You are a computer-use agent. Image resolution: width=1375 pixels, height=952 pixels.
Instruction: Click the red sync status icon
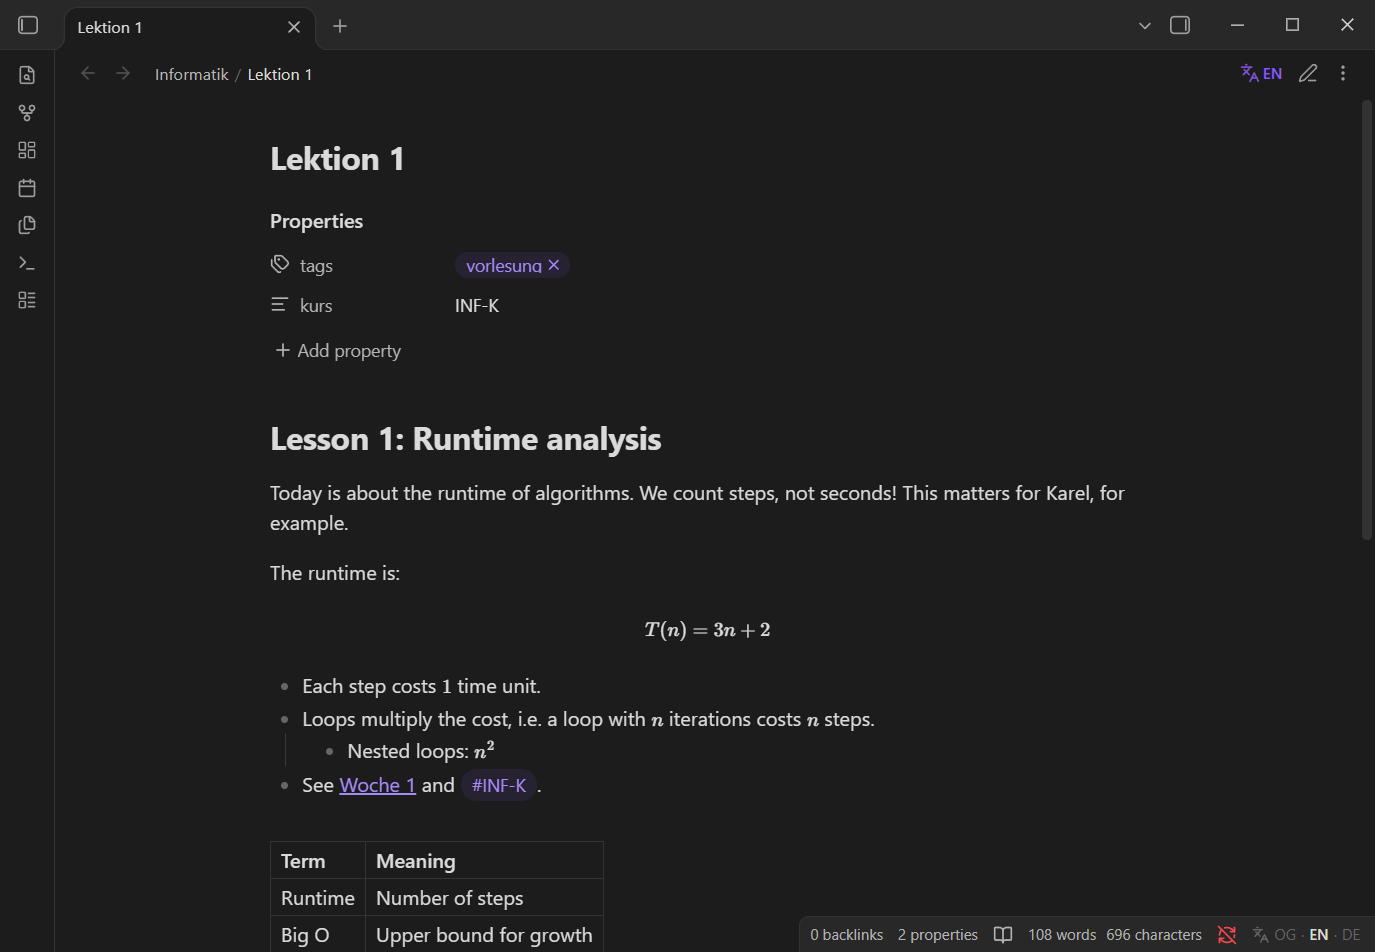[1227, 935]
